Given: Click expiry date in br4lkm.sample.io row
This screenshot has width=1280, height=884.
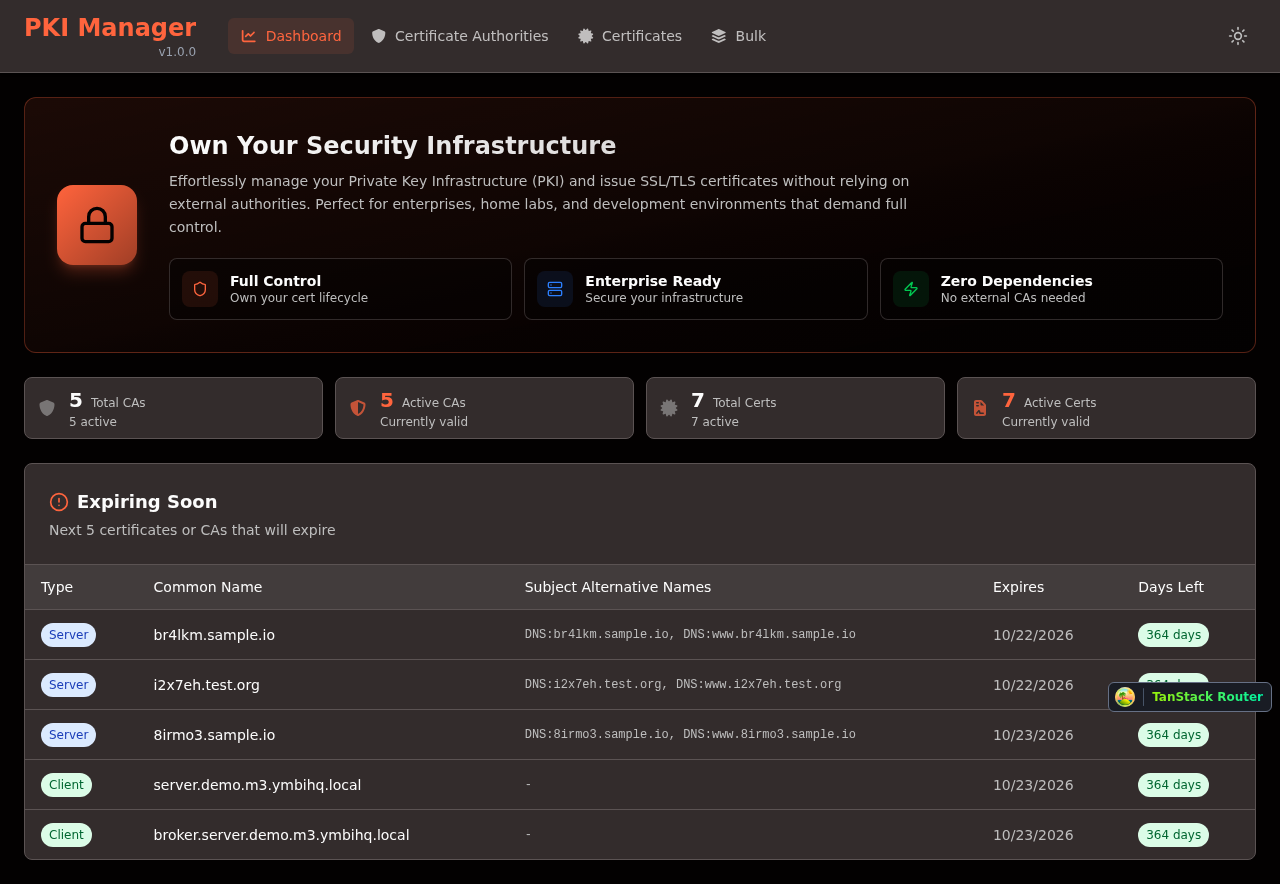Looking at the screenshot, I should coord(1033,635).
